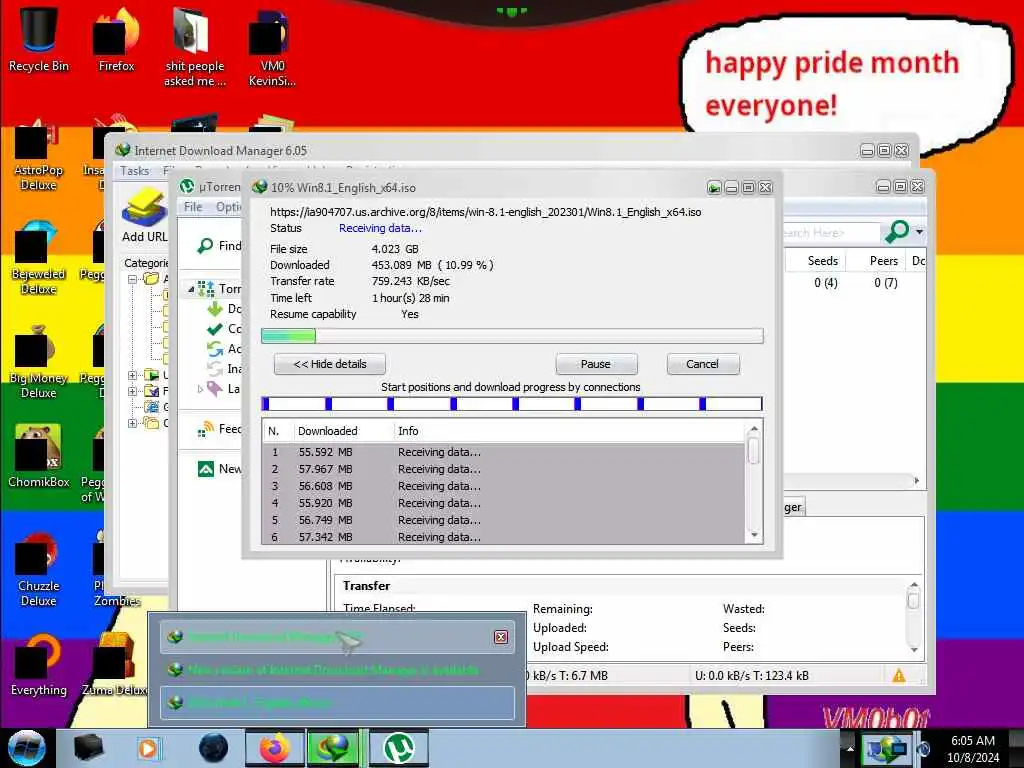Viewport: 1024px width, 768px height.
Task: Select the Active blue arrows item in uTorrent
Action: (x=215, y=349)
